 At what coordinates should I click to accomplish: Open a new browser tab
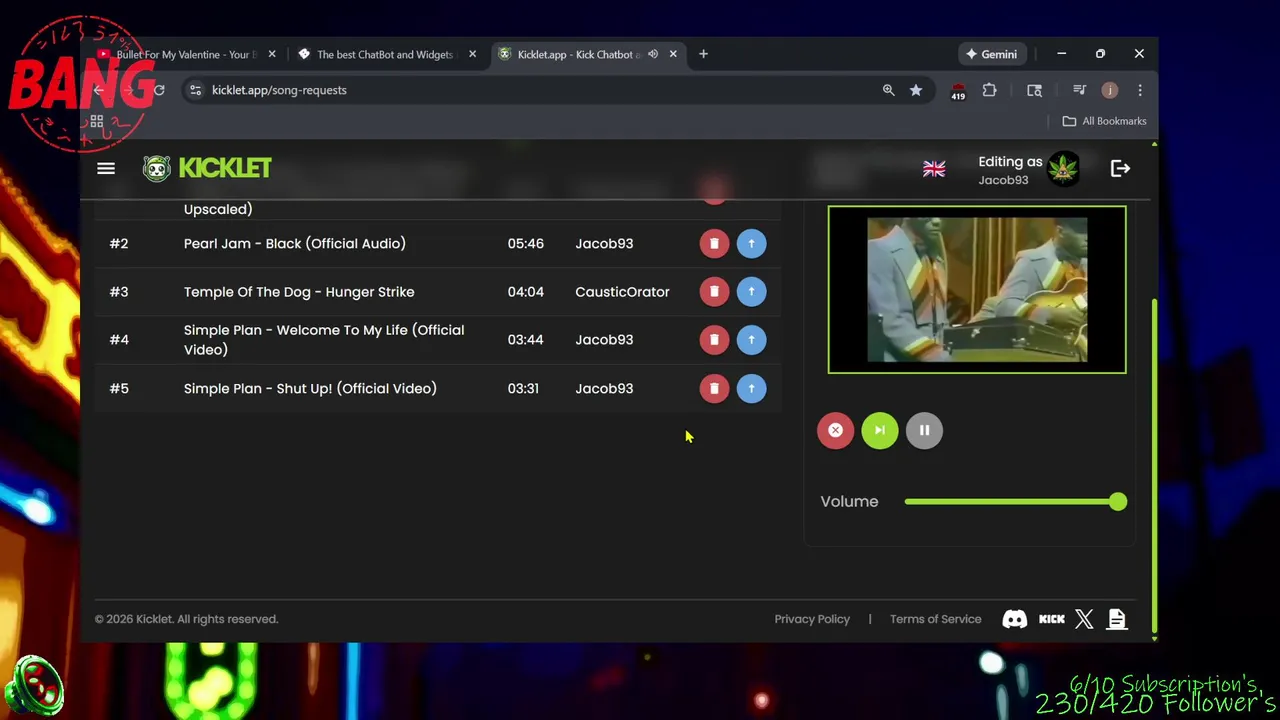click(703, 54)
